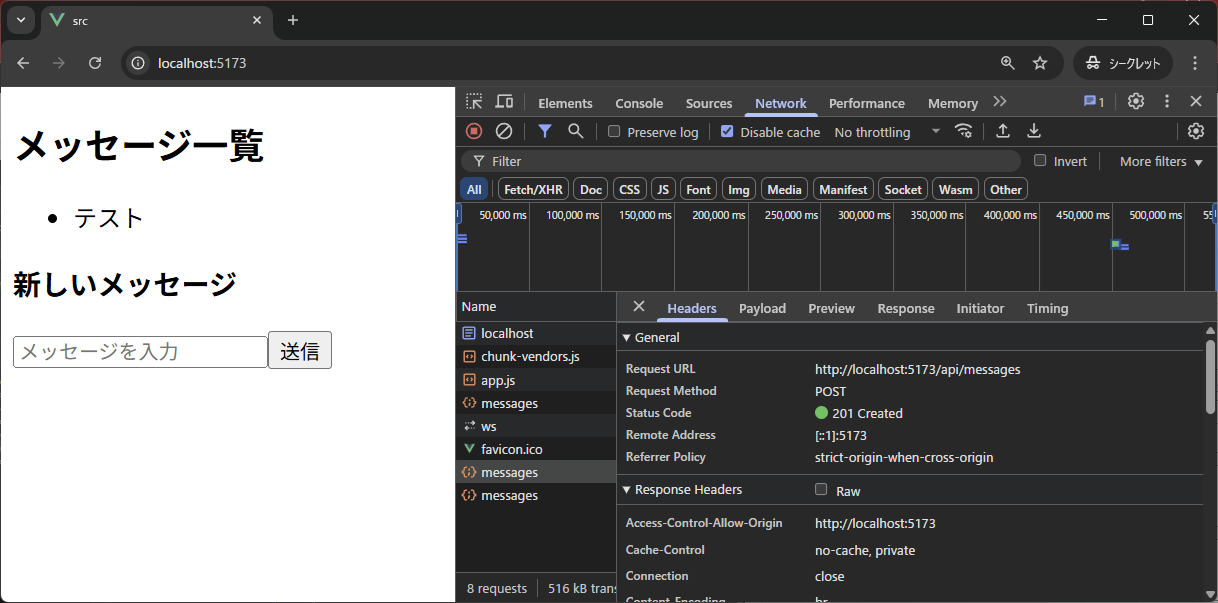Filter requests by CSS
Image resolution: width=1218 pixels, height=603 pixels.
[x=629, y=189]
